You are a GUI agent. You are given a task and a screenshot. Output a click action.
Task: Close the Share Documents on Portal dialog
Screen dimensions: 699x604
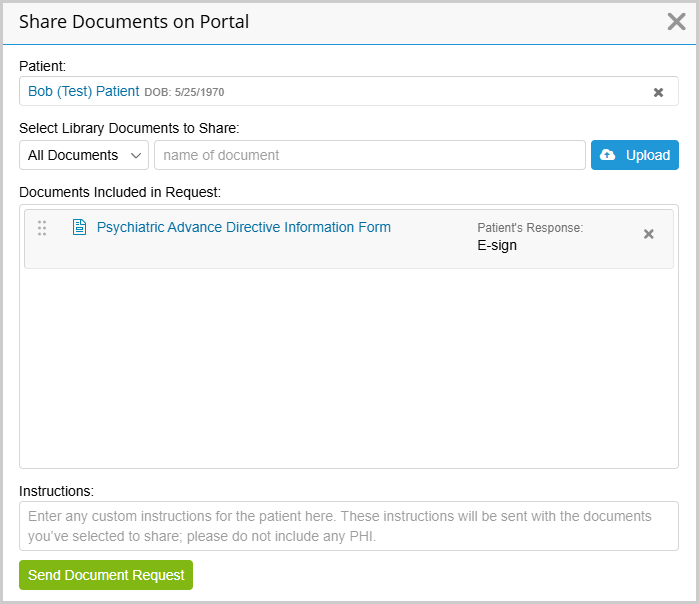point(676,21)
